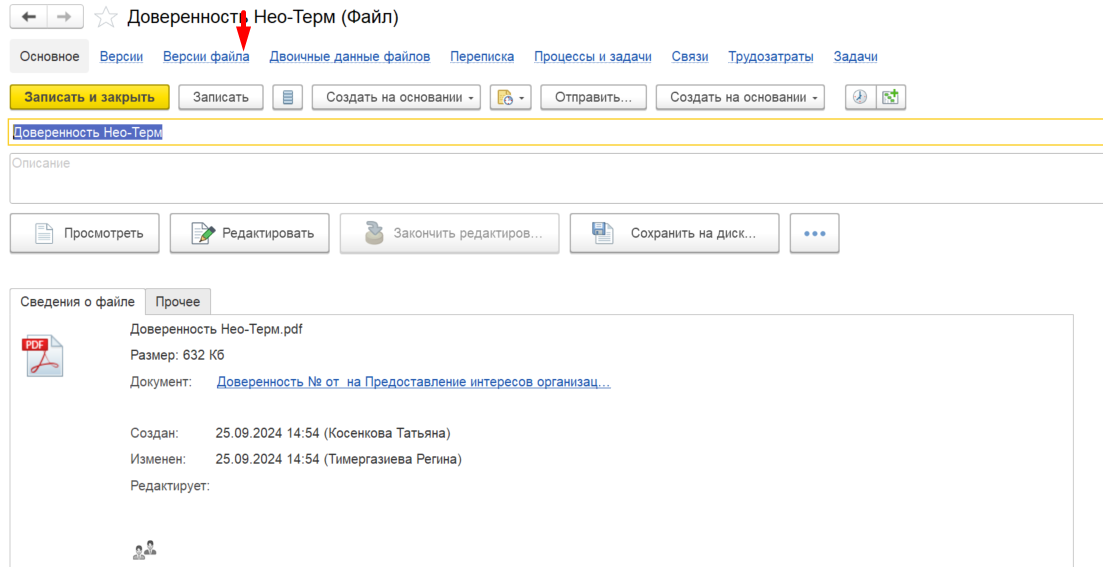Click Сохранить на диск... button
This screenshot has width=1103, height=567.
(x=674, y=234)
